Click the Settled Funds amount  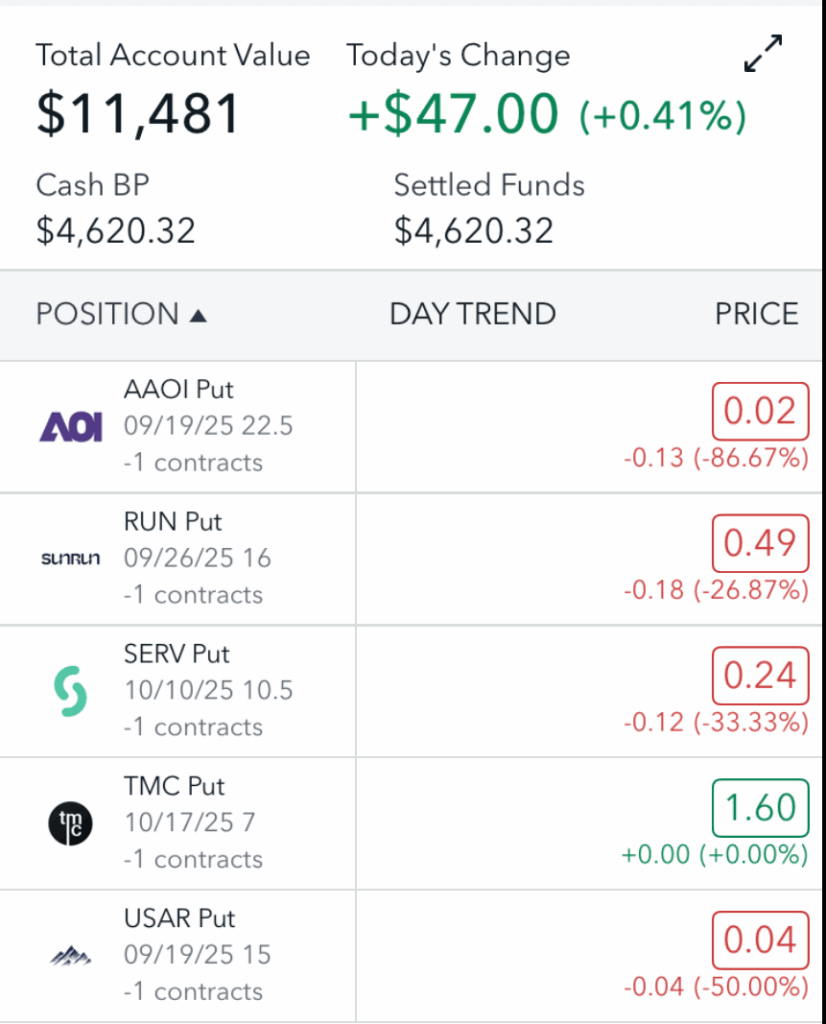click(x=473, y=232)
